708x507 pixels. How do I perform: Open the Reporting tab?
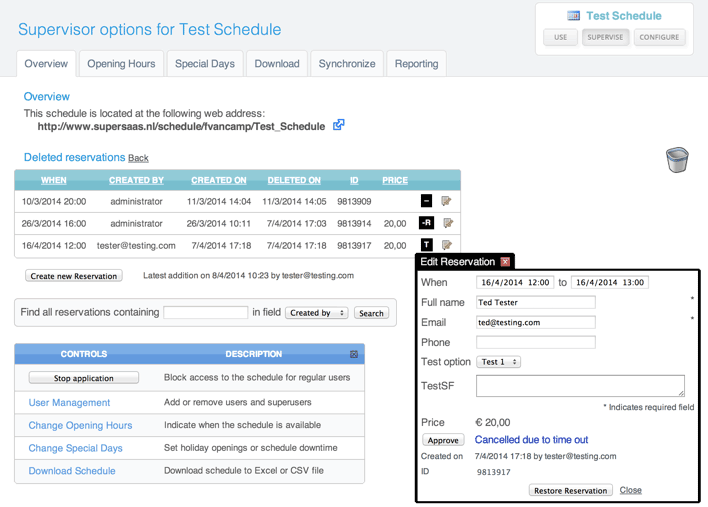[x=416, y=64]
